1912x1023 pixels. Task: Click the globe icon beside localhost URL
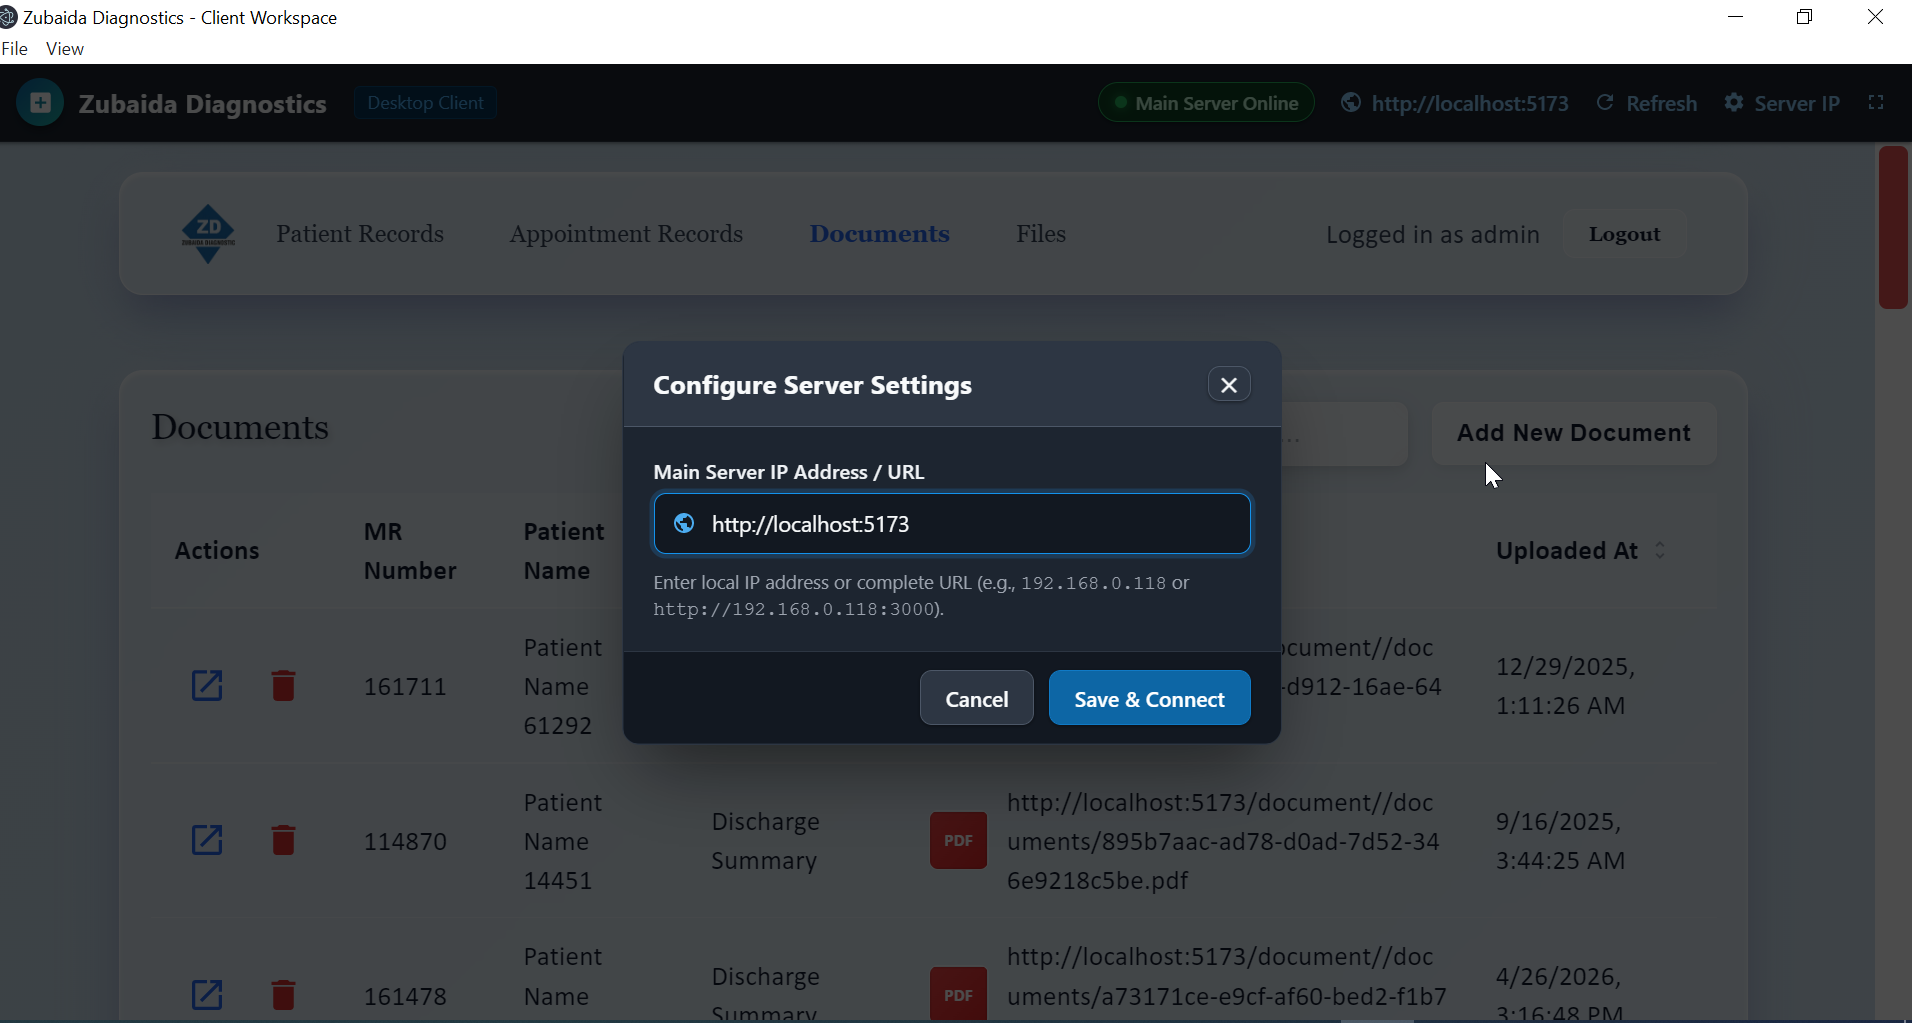click(x=1350, y=102)
